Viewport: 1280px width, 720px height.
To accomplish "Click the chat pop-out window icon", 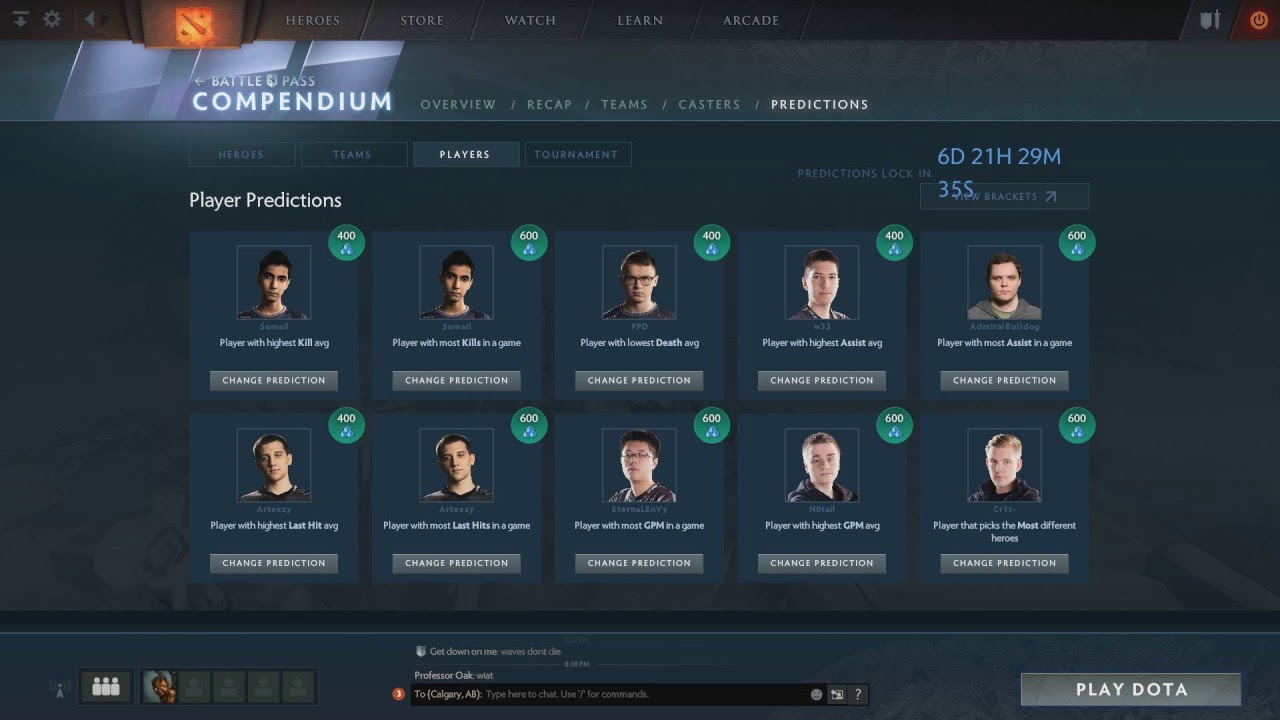I will pos(837,694).
